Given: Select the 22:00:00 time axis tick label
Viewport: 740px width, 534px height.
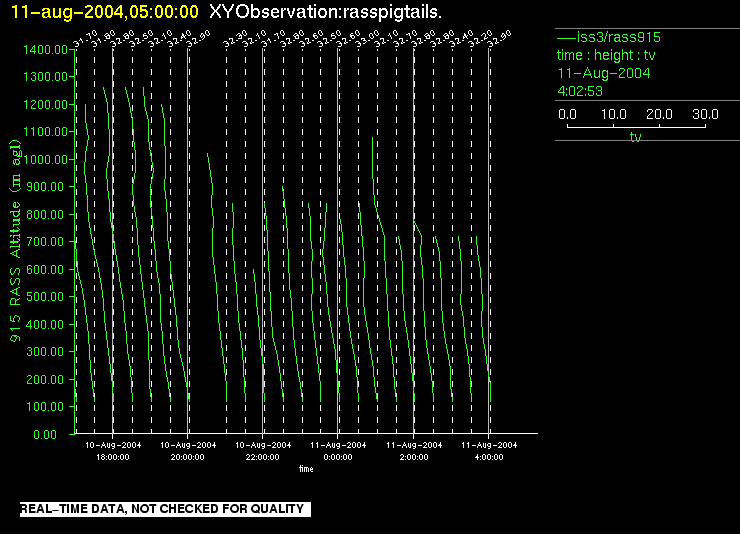Looking at the screenshot, I should tap(263, 456).
